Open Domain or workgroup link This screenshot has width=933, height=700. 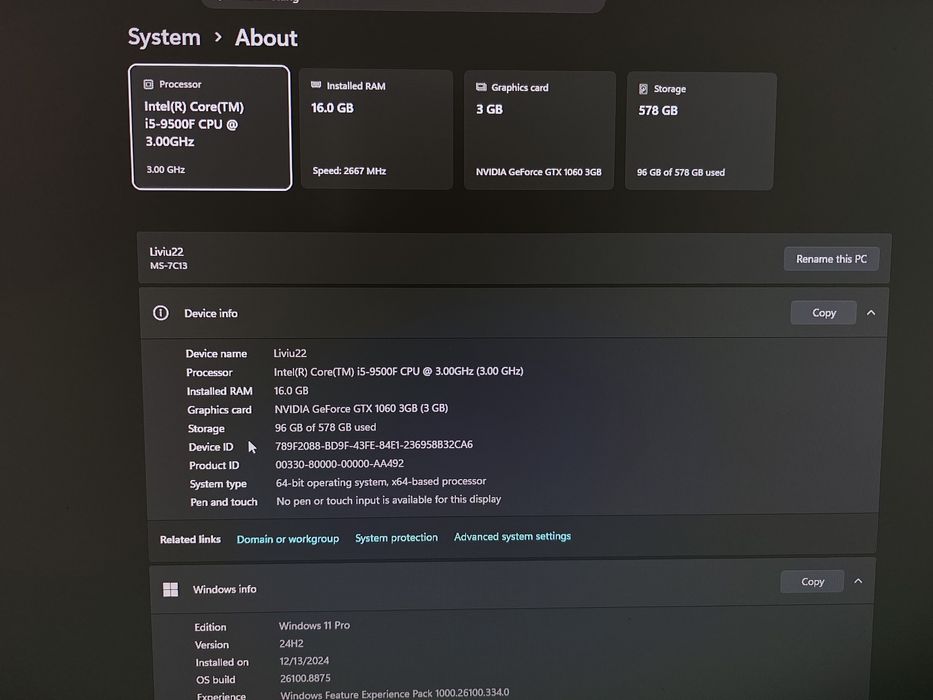pos(288,539)
